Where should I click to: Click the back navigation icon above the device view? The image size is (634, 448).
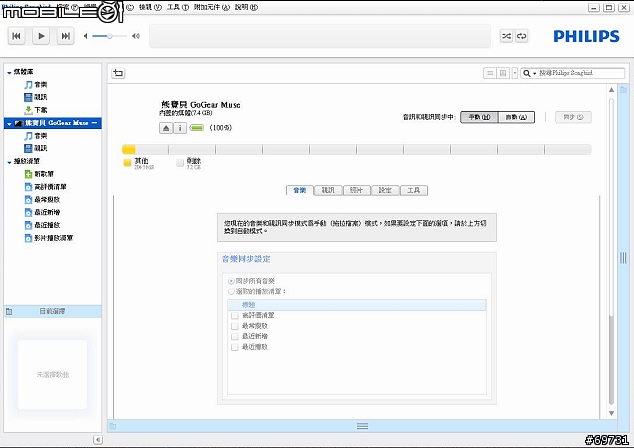118,73
